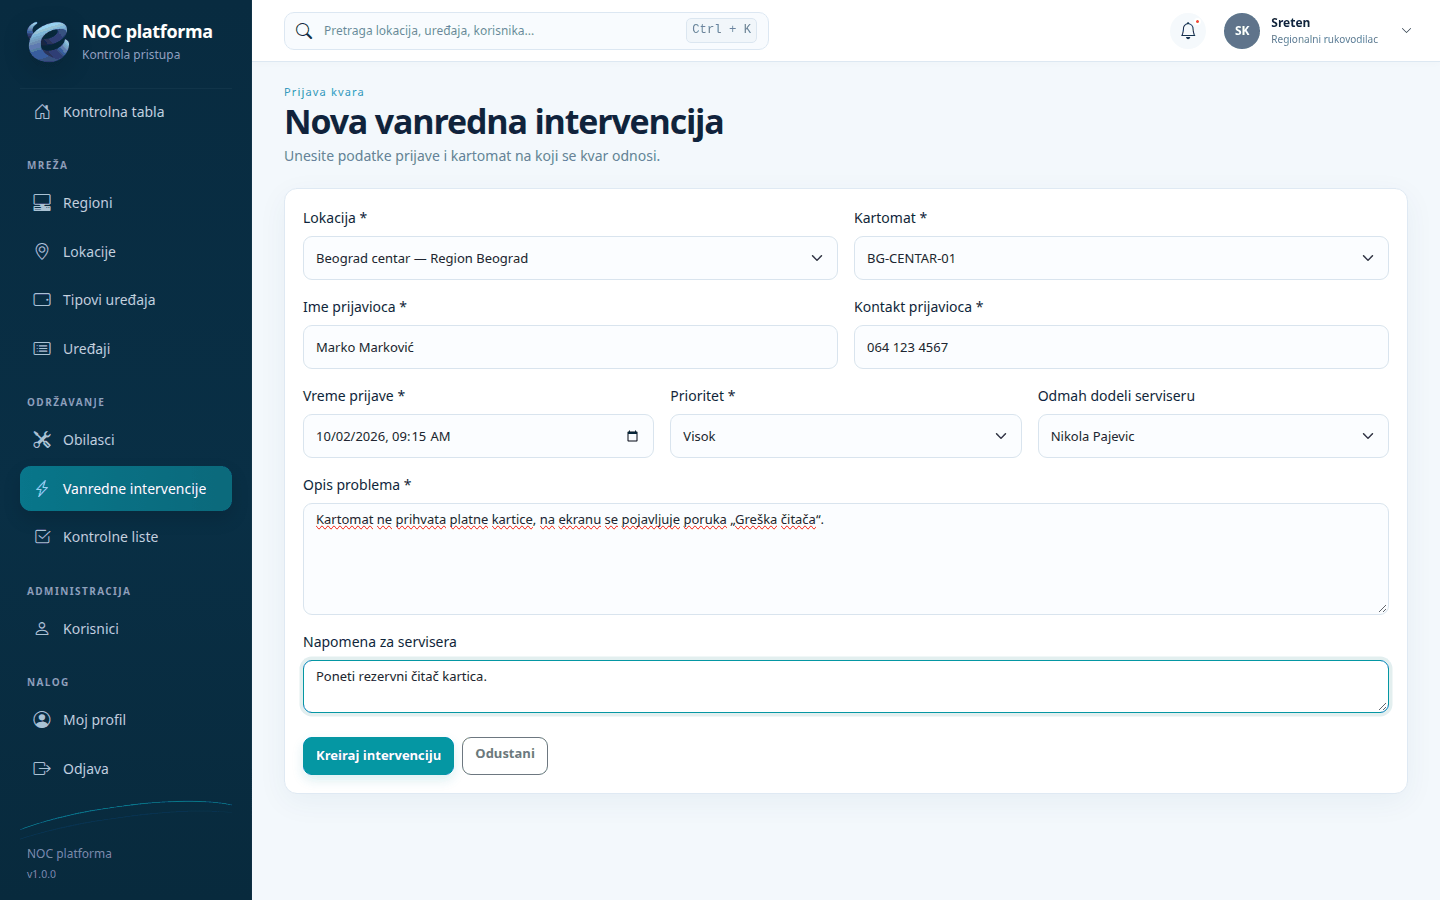Go to Kontrolna tabla
This screenshot has width=1440, height=900.
tap(126, 112)
